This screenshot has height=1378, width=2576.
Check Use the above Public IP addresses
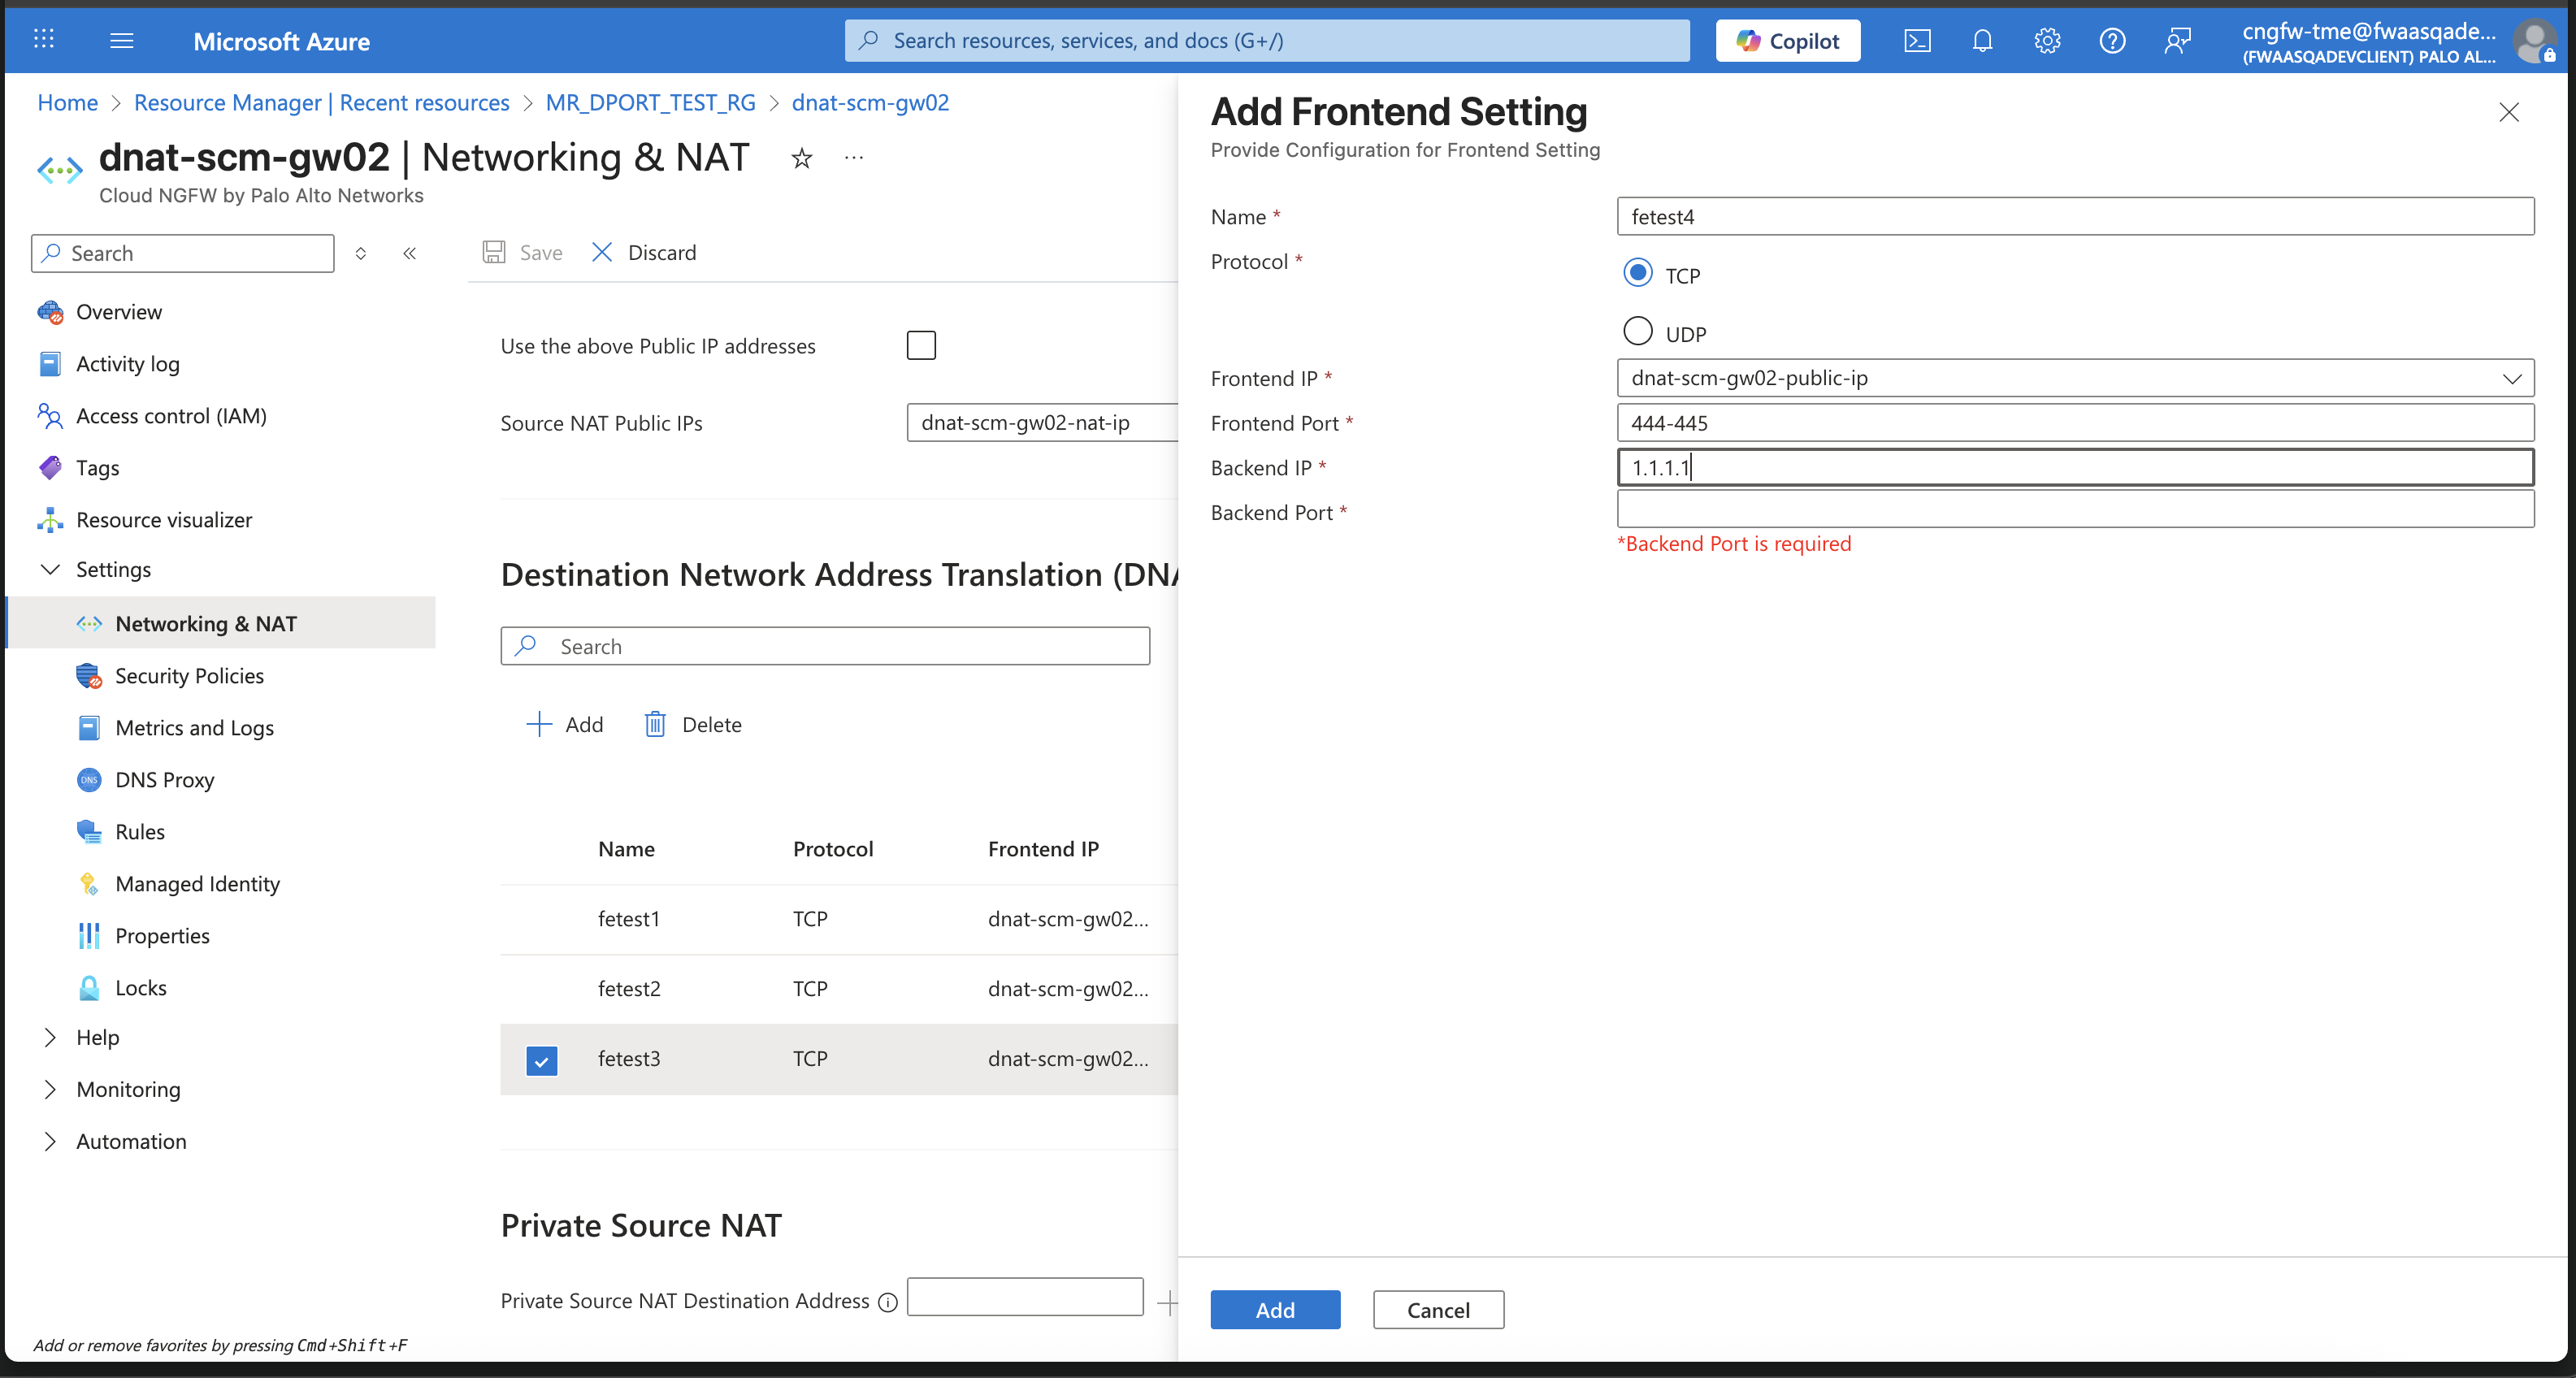pos(921,345)
